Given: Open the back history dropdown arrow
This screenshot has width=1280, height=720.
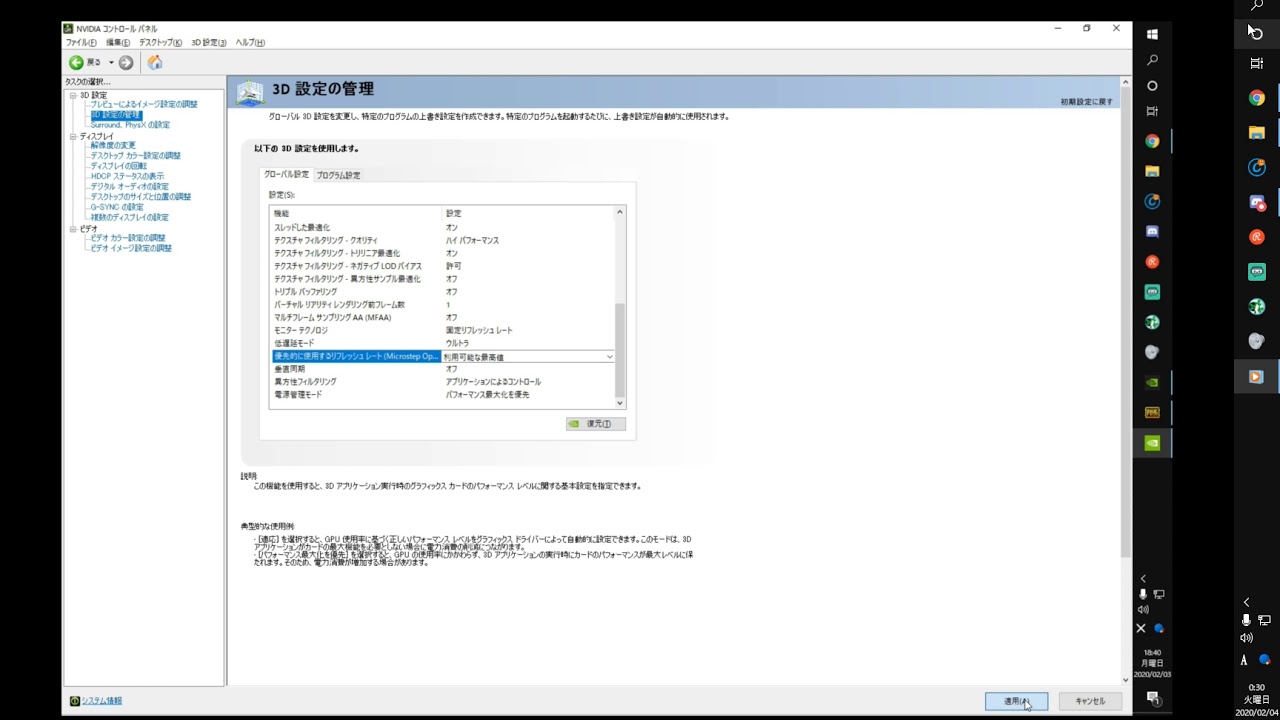Looking at the screenshot, I should click(x=111, y=63).
